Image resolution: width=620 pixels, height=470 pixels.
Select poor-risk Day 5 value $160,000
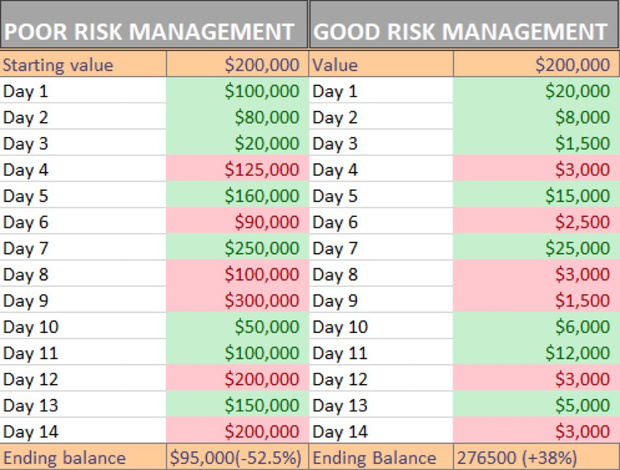coord(238,195)
